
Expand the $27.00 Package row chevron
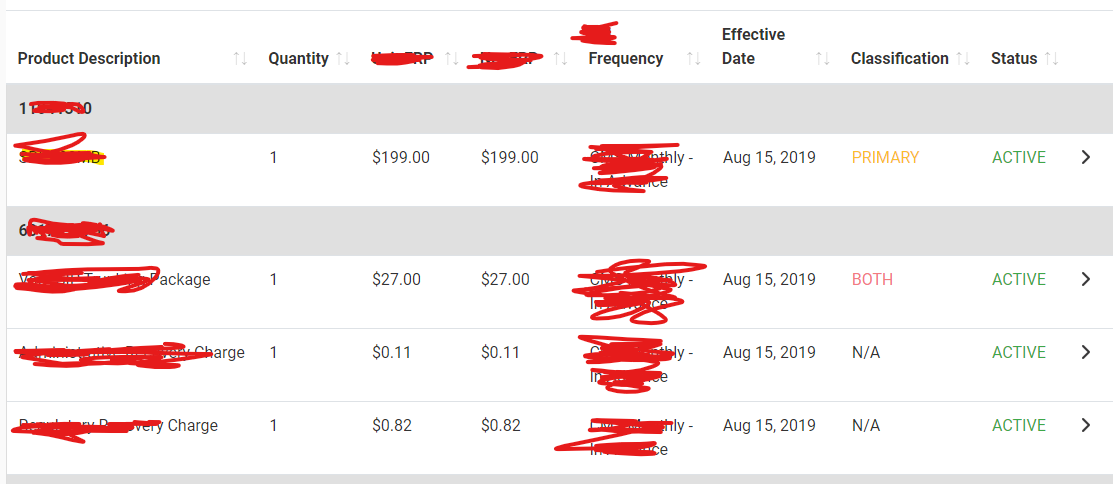click(1085, 280)
